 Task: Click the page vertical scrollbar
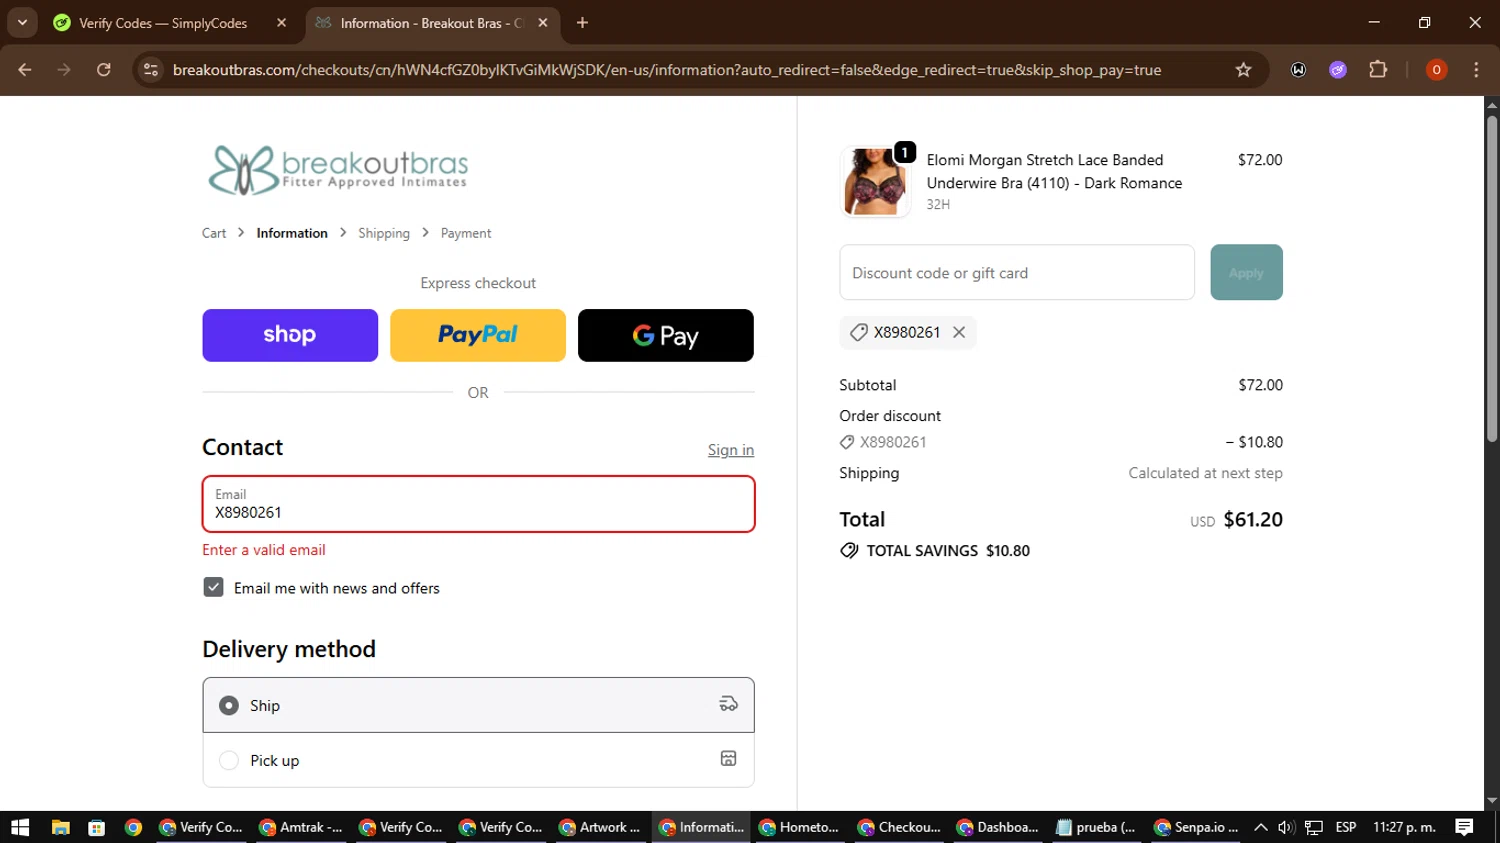pos(1492,280)
